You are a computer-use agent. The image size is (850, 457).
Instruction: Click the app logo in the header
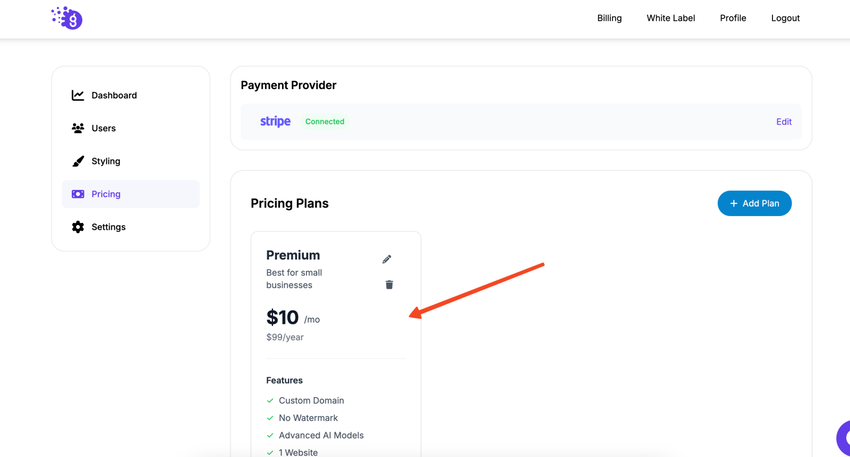(x=67, y=18)
